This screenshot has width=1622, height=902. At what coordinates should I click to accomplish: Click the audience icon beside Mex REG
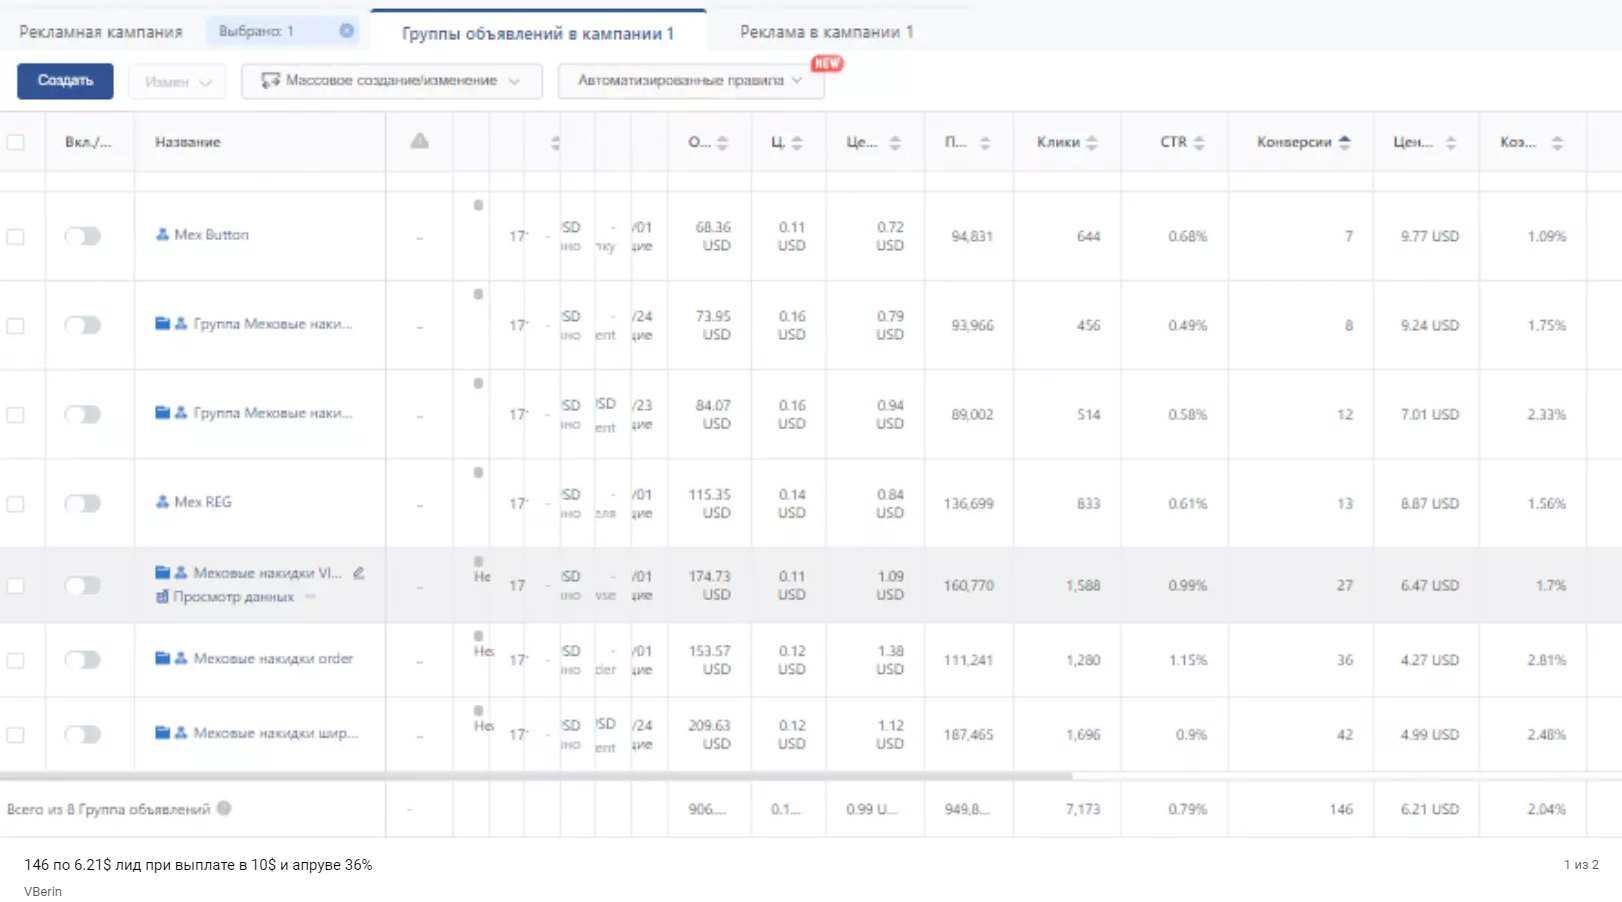pyautogui.click(x=162, y=501)
